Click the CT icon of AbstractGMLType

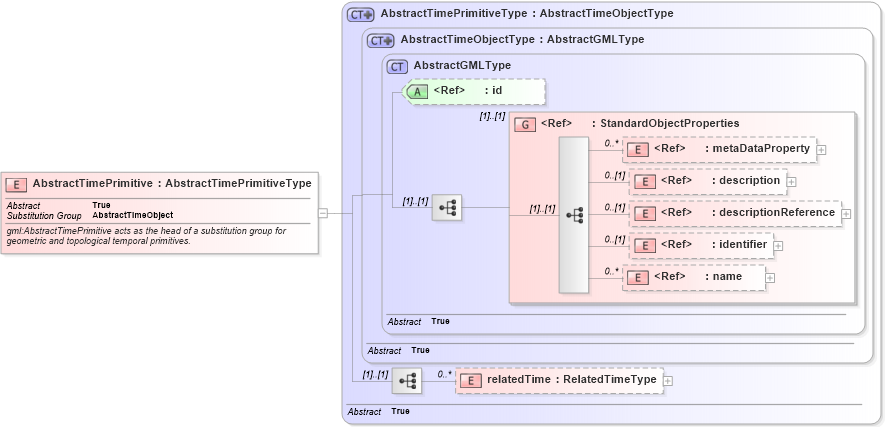pos(397,67)
